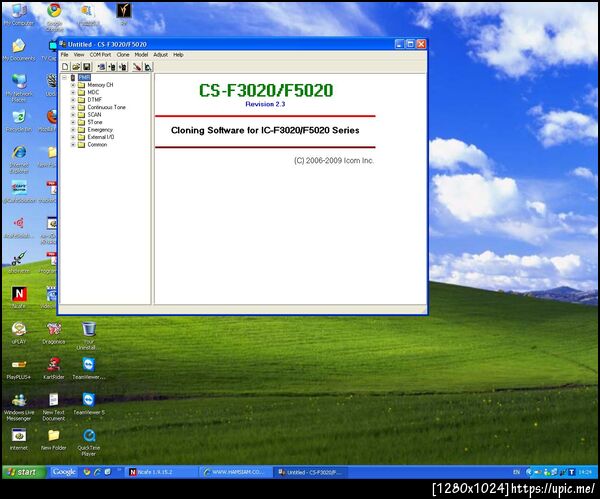Screen dimensions: 600x499
Task: Open My Network Places desktop icon
Action: [x=18, y=88]
